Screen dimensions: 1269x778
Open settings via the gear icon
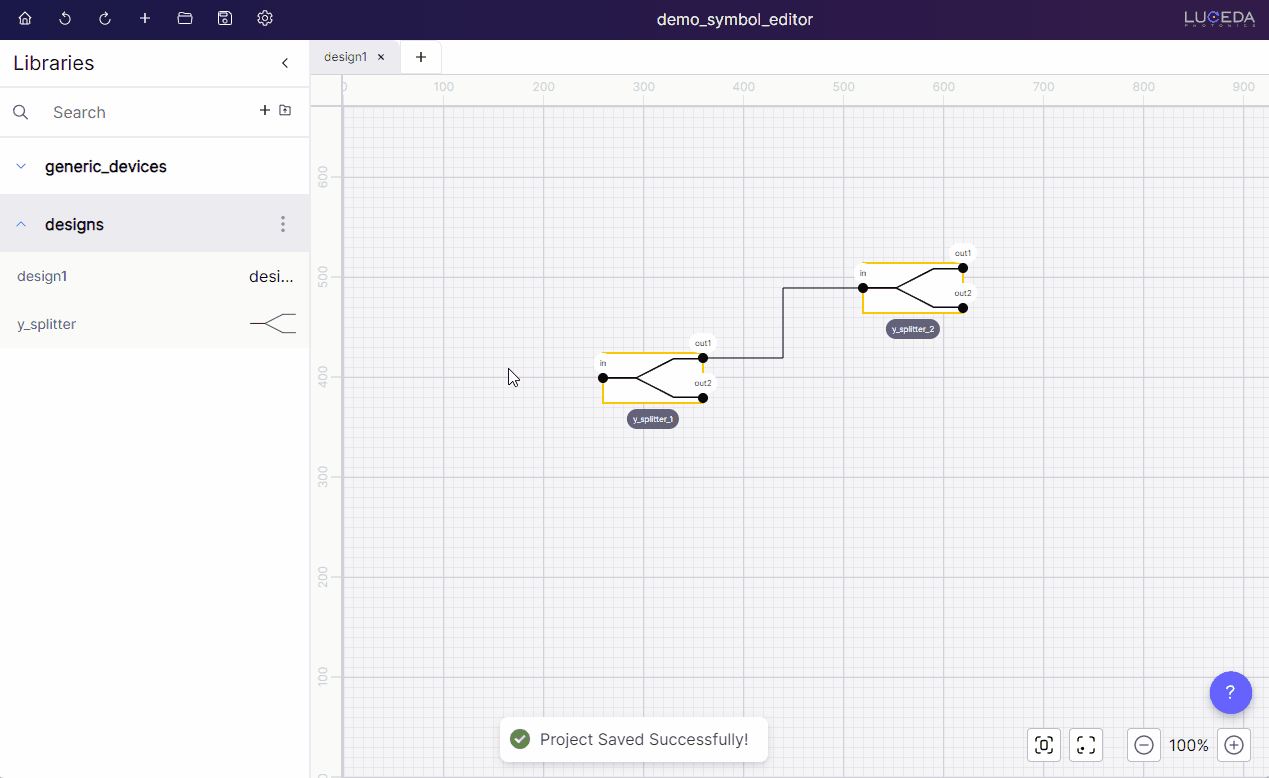pos(264,19)
